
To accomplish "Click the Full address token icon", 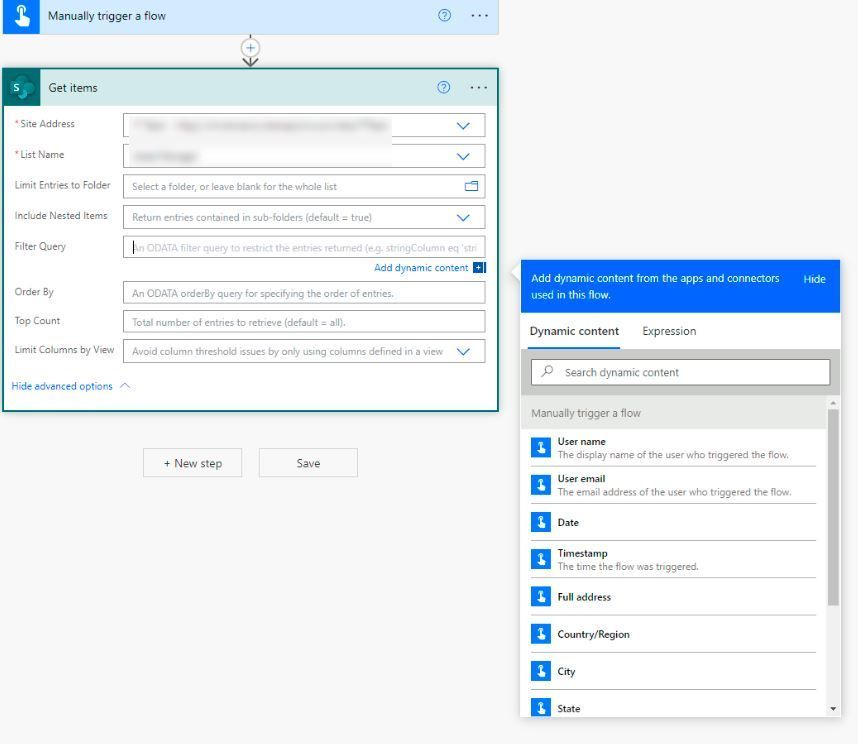I will pos(541,596).
